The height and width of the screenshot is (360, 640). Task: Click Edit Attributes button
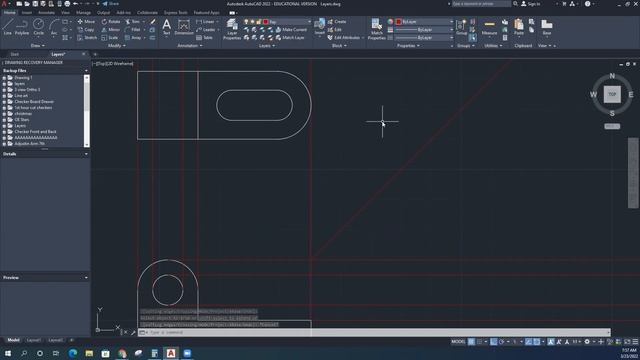344,38
